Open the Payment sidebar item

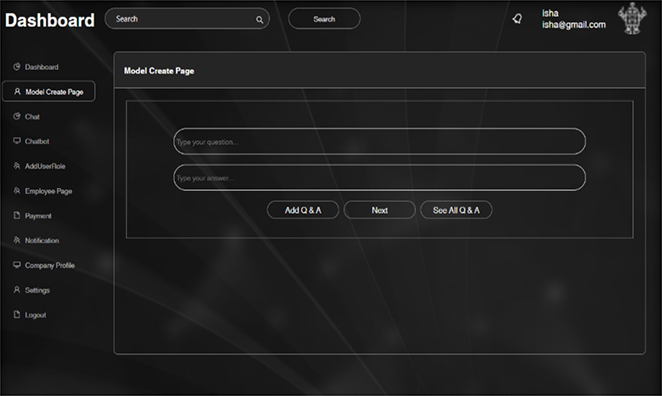coord(38,216)
